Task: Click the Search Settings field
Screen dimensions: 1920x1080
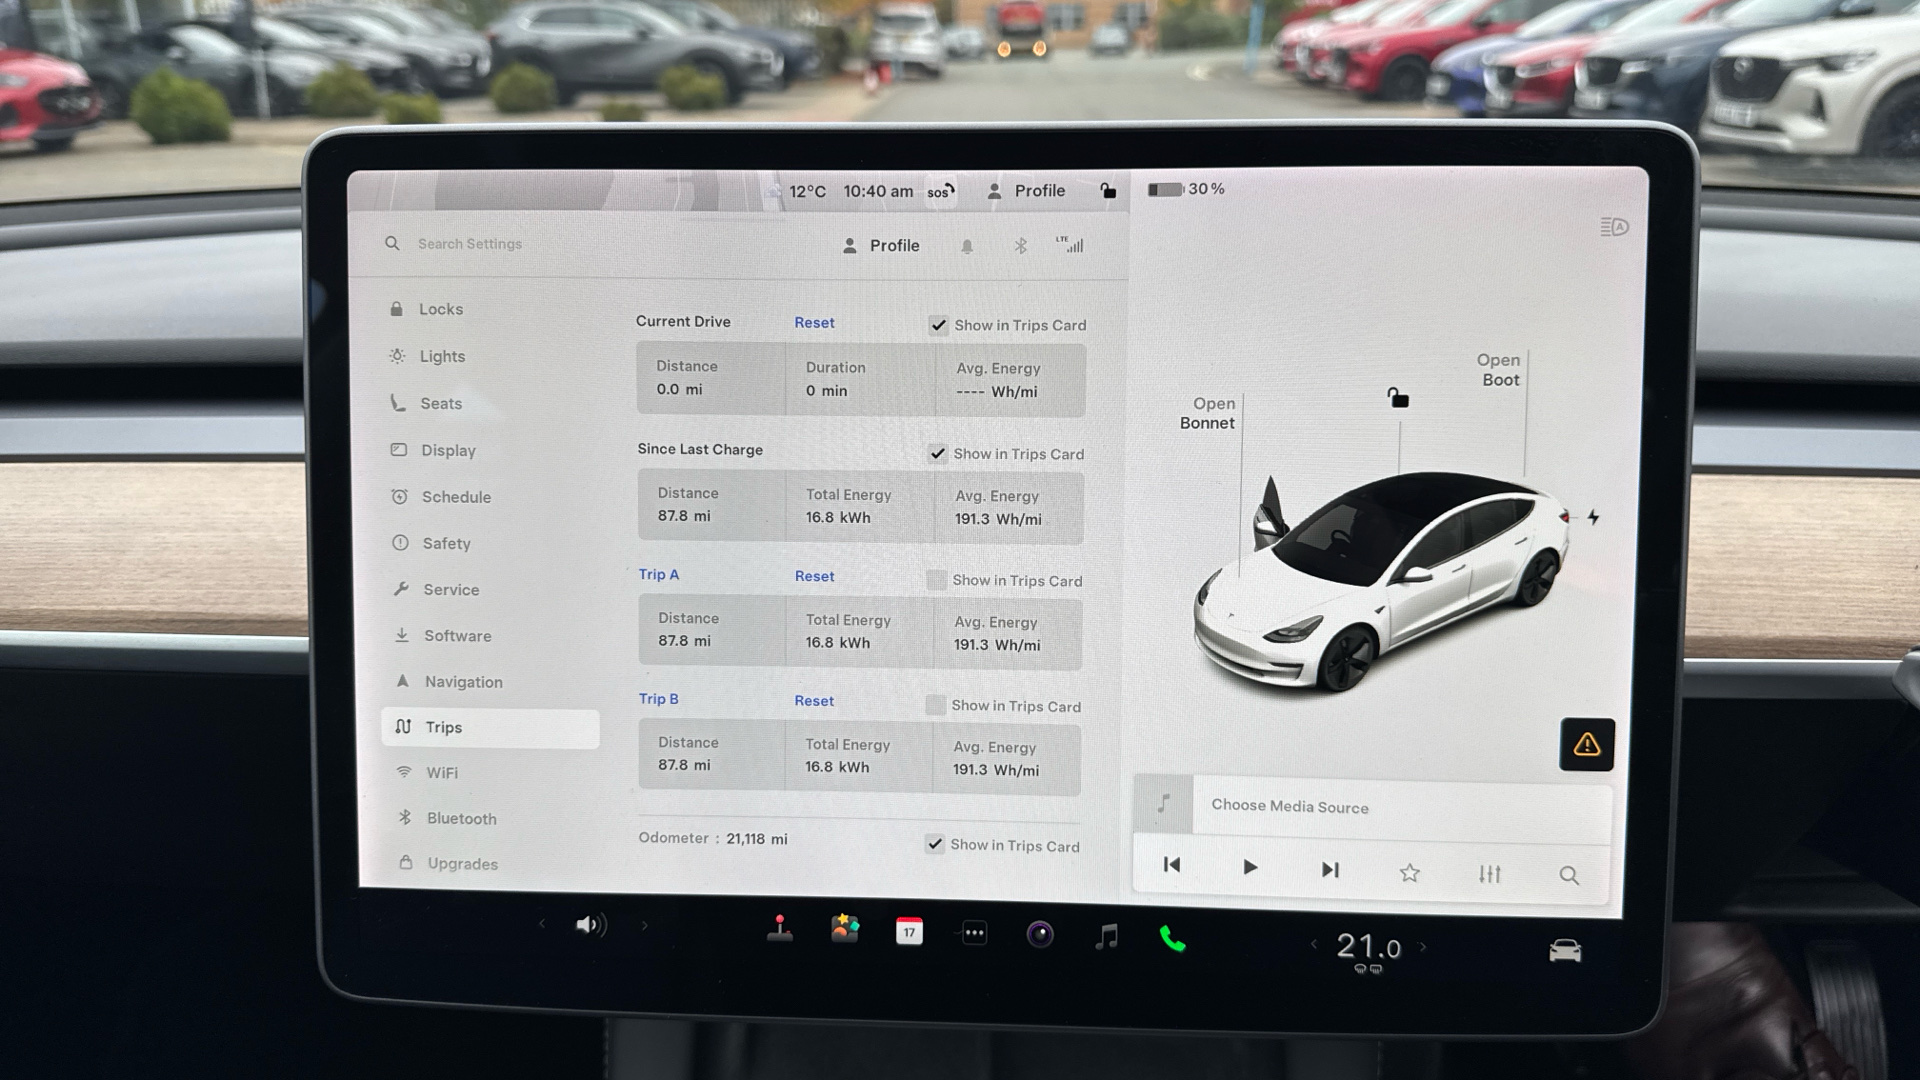Action: [470, 244]
